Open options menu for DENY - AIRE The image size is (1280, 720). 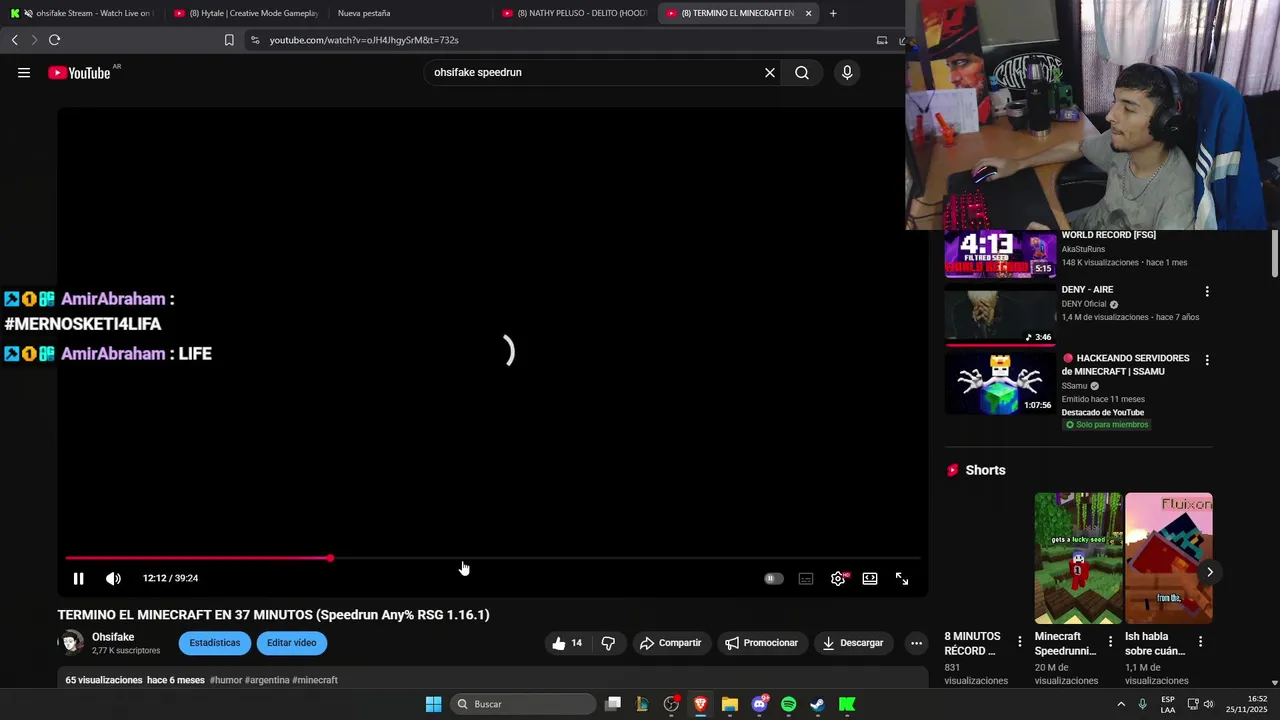(x=1207, y=292)
